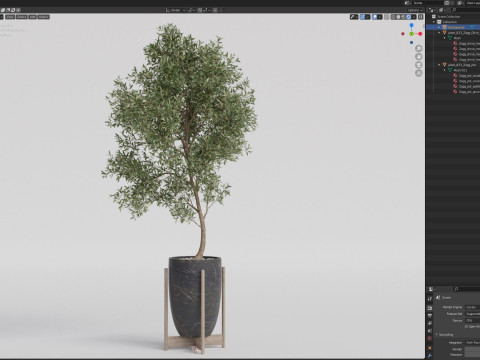The image size is (480, 360).
Task: Open the viewport shading options dropdown
Action: click(414, 17)
